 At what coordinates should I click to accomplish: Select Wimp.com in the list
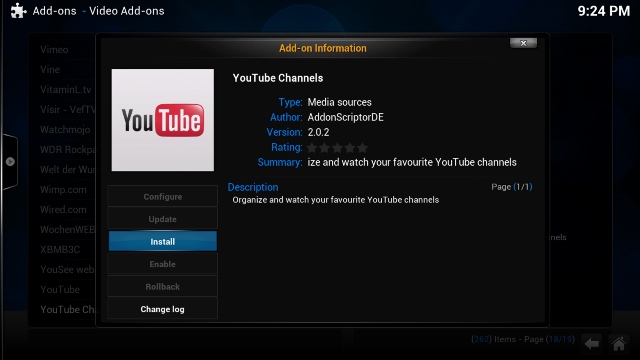point(63,190)
